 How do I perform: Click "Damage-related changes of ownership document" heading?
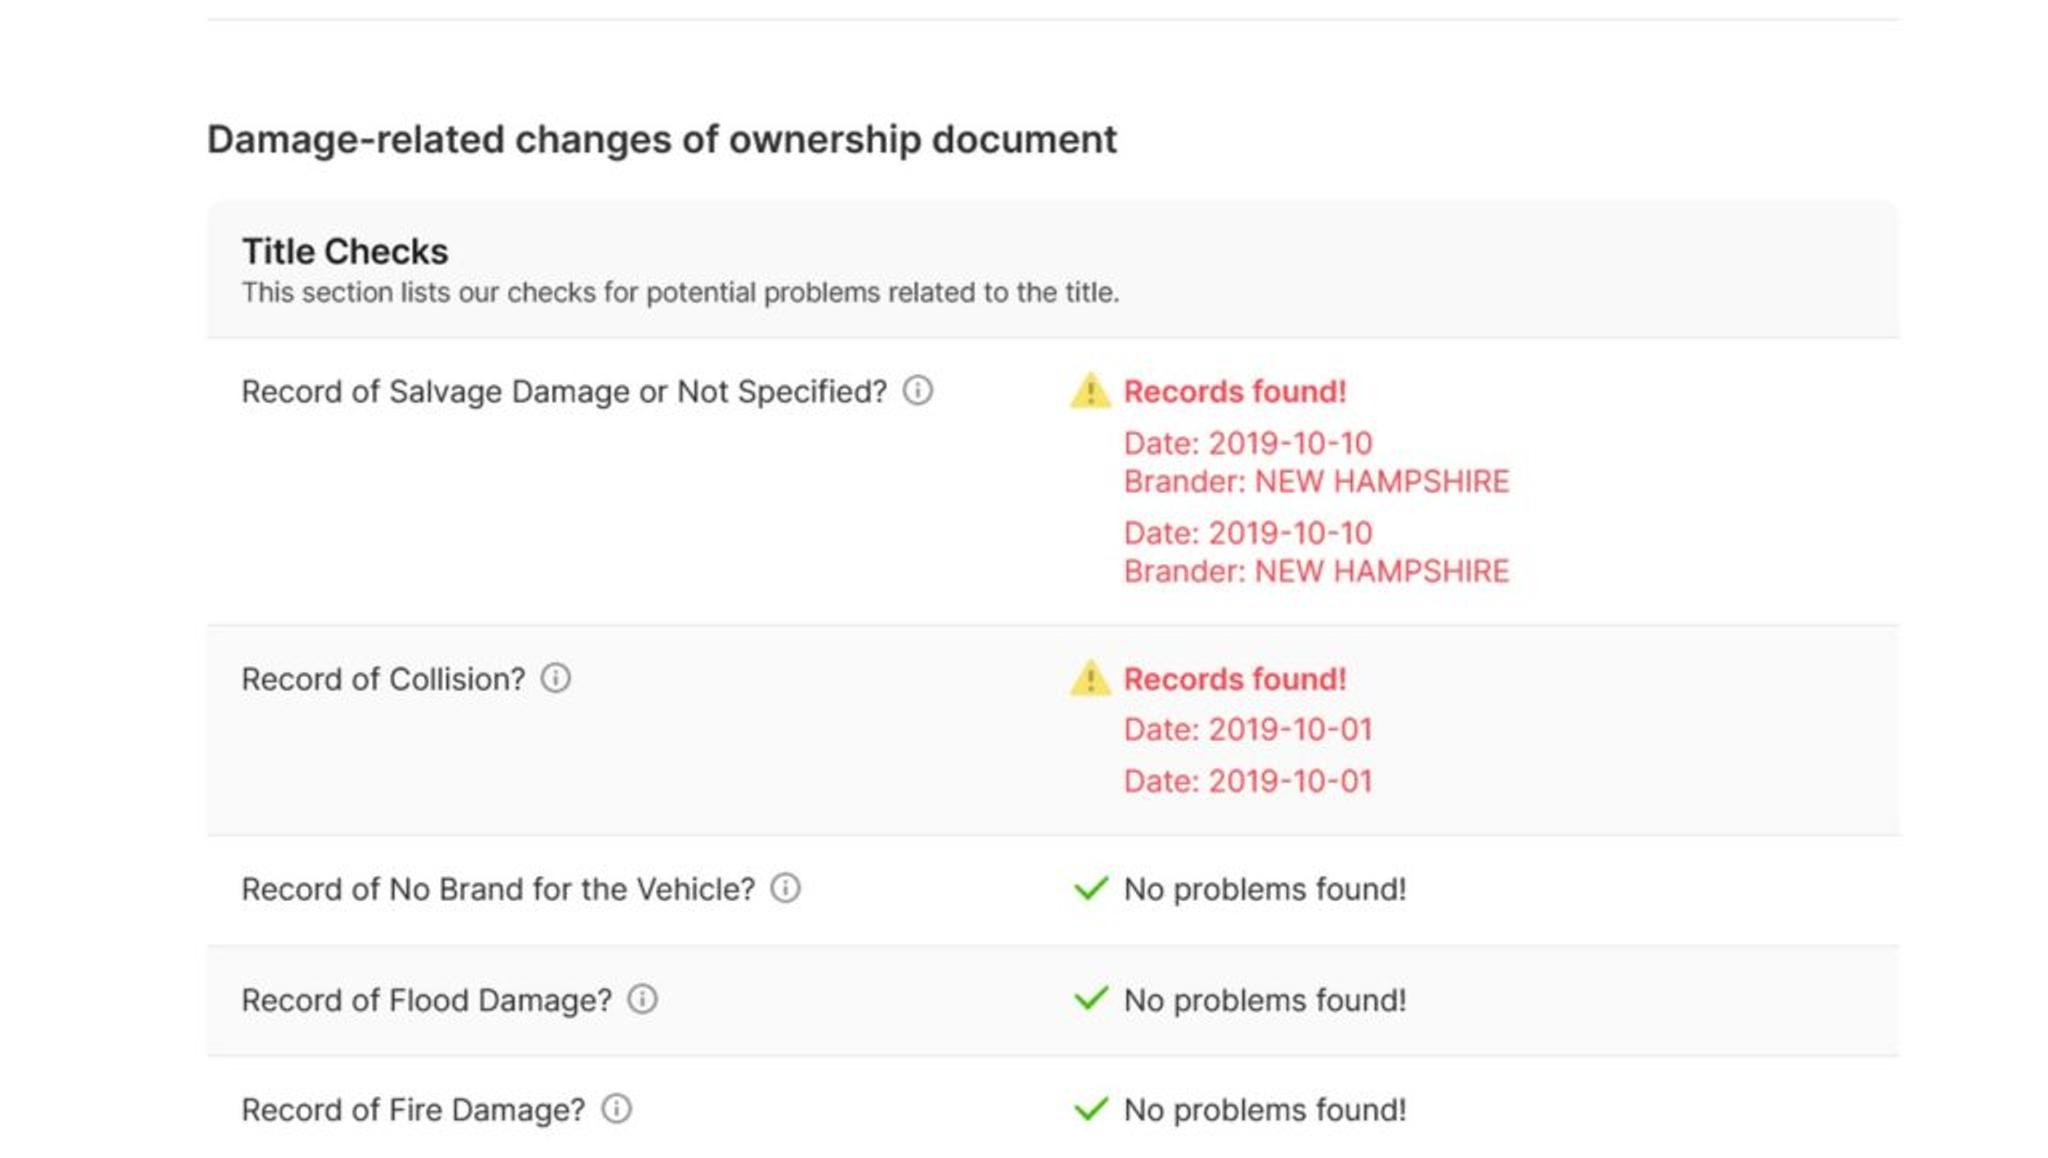tap(662, 140)
